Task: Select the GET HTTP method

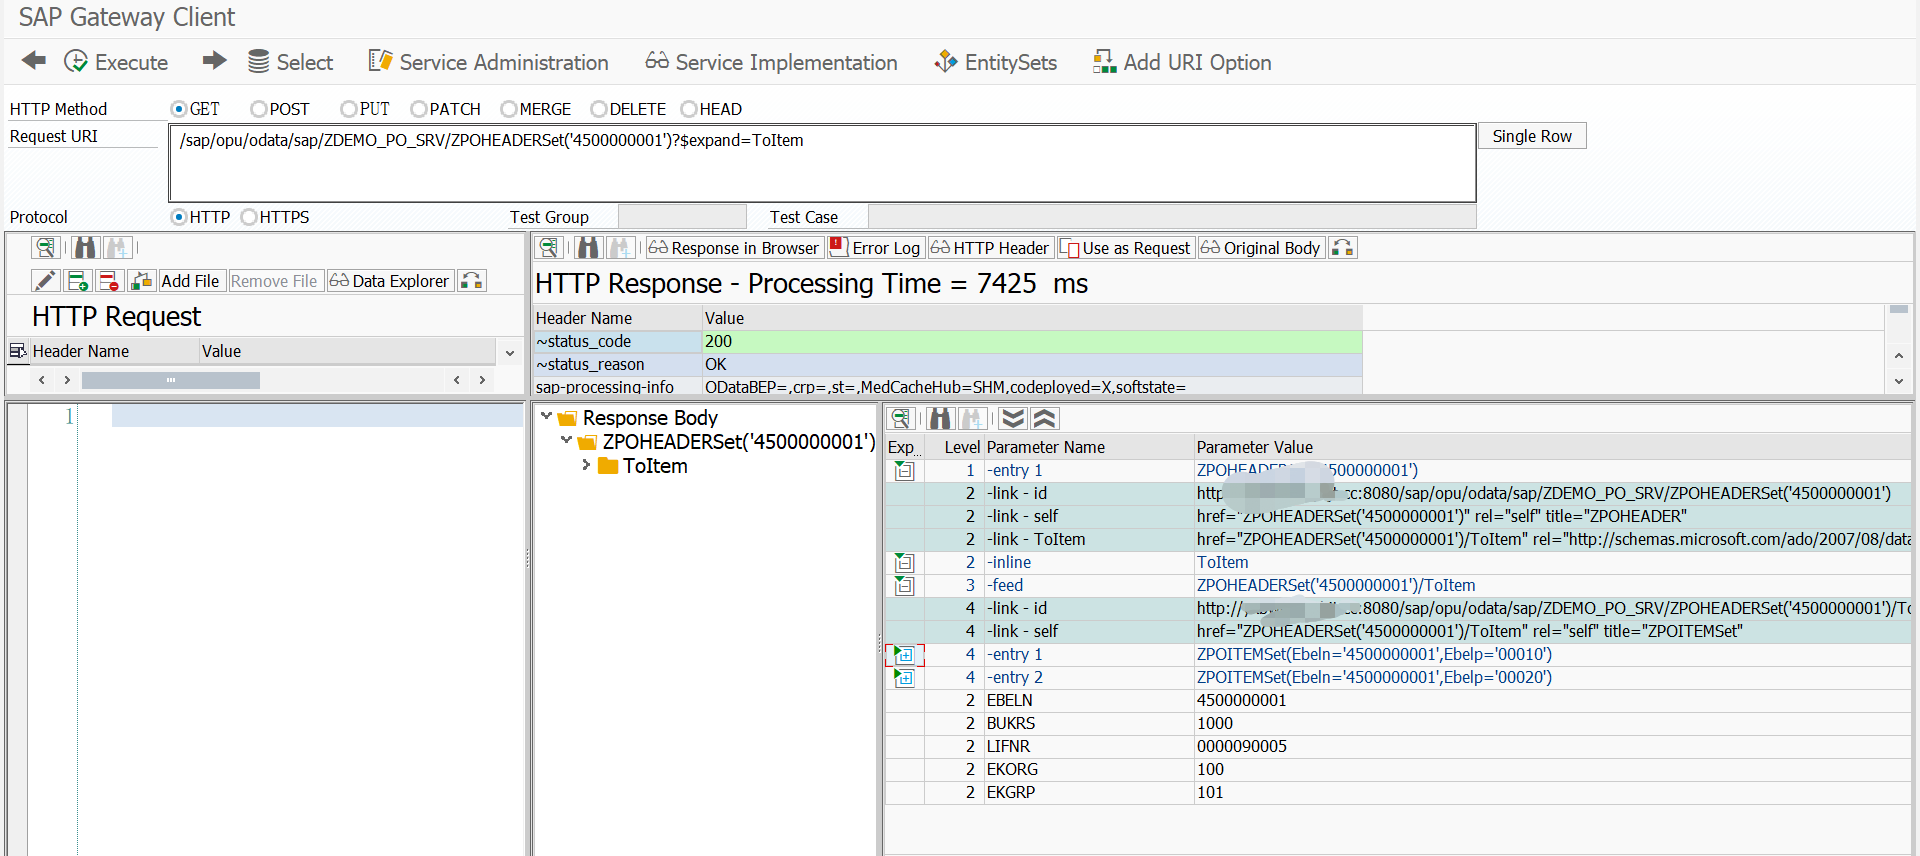Action: pyautogui.click(x=179, y=109)
